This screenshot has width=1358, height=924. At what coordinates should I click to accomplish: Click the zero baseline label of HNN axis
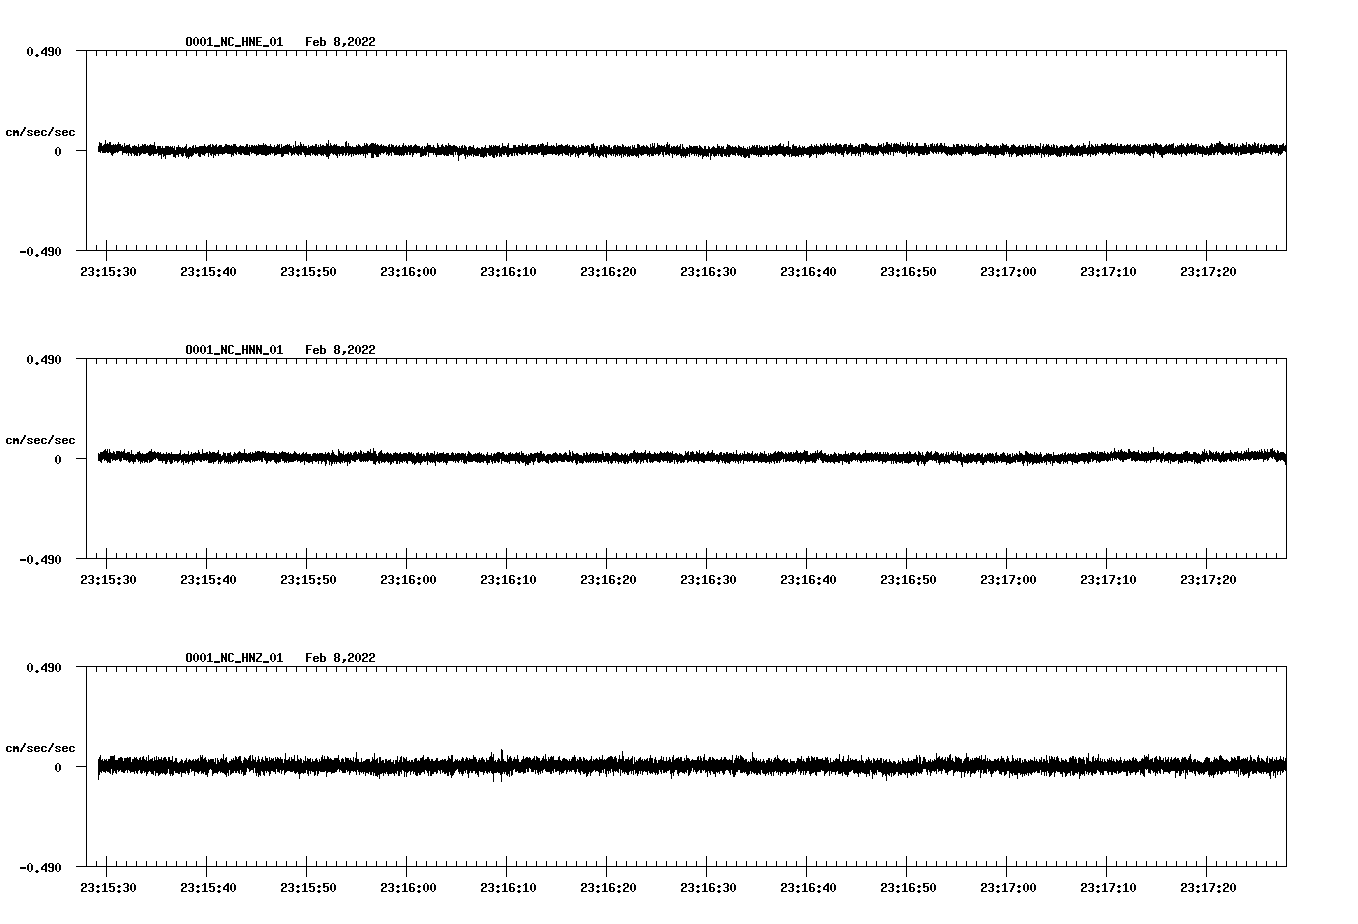point(57,459)
